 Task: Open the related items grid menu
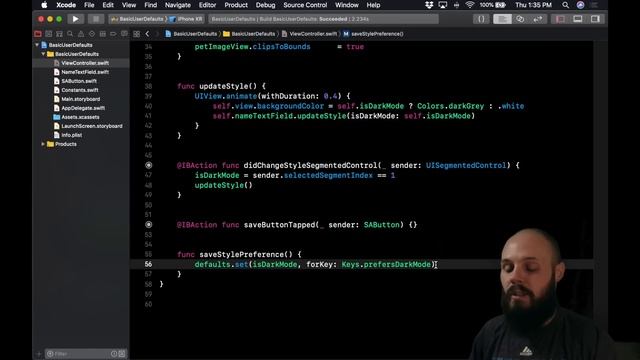click(x=136, y=34)
